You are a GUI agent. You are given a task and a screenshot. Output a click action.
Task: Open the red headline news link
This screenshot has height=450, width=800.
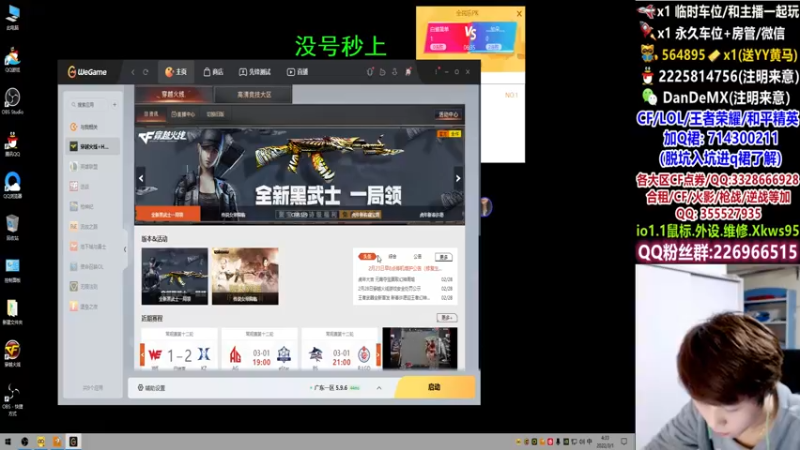coord(404,268)
